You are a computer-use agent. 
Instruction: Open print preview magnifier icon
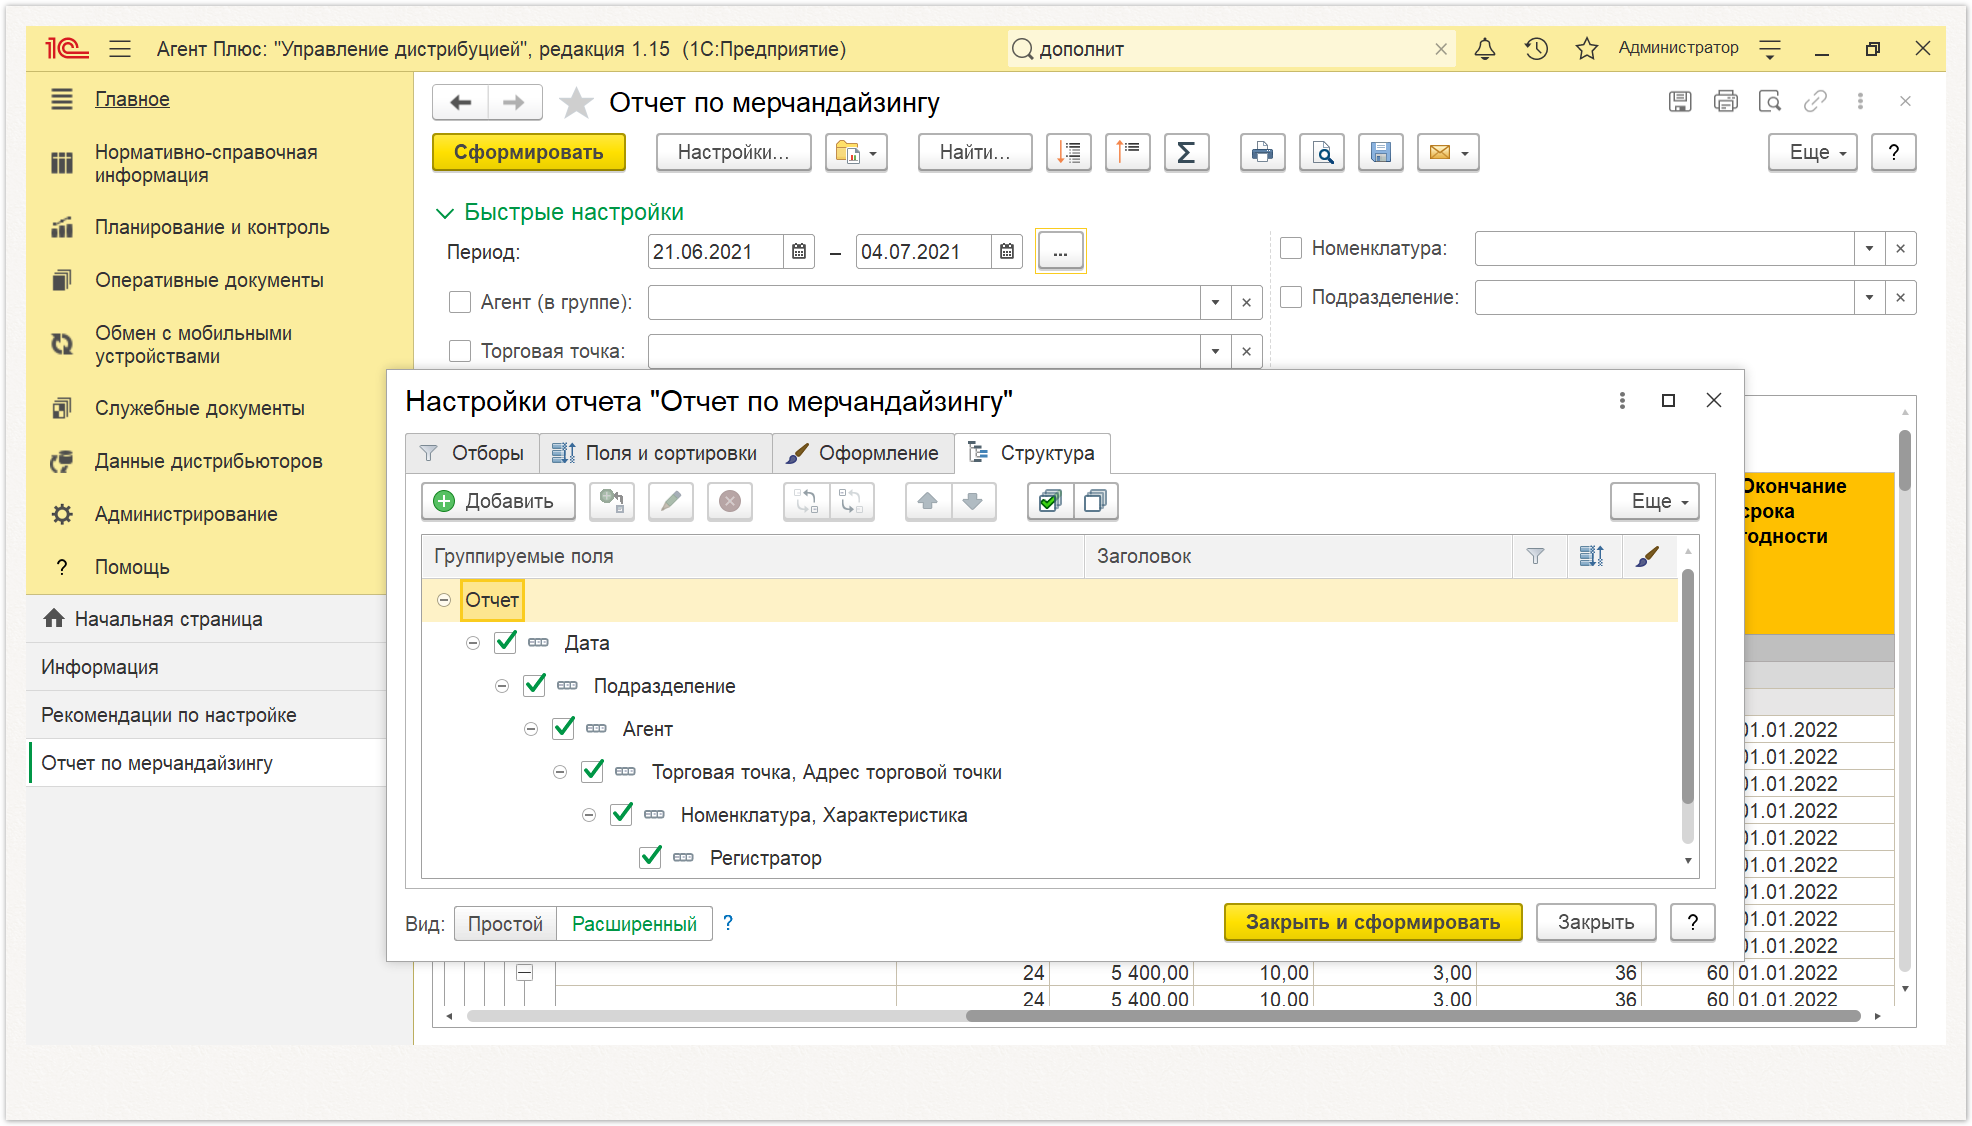[1322, 153]
